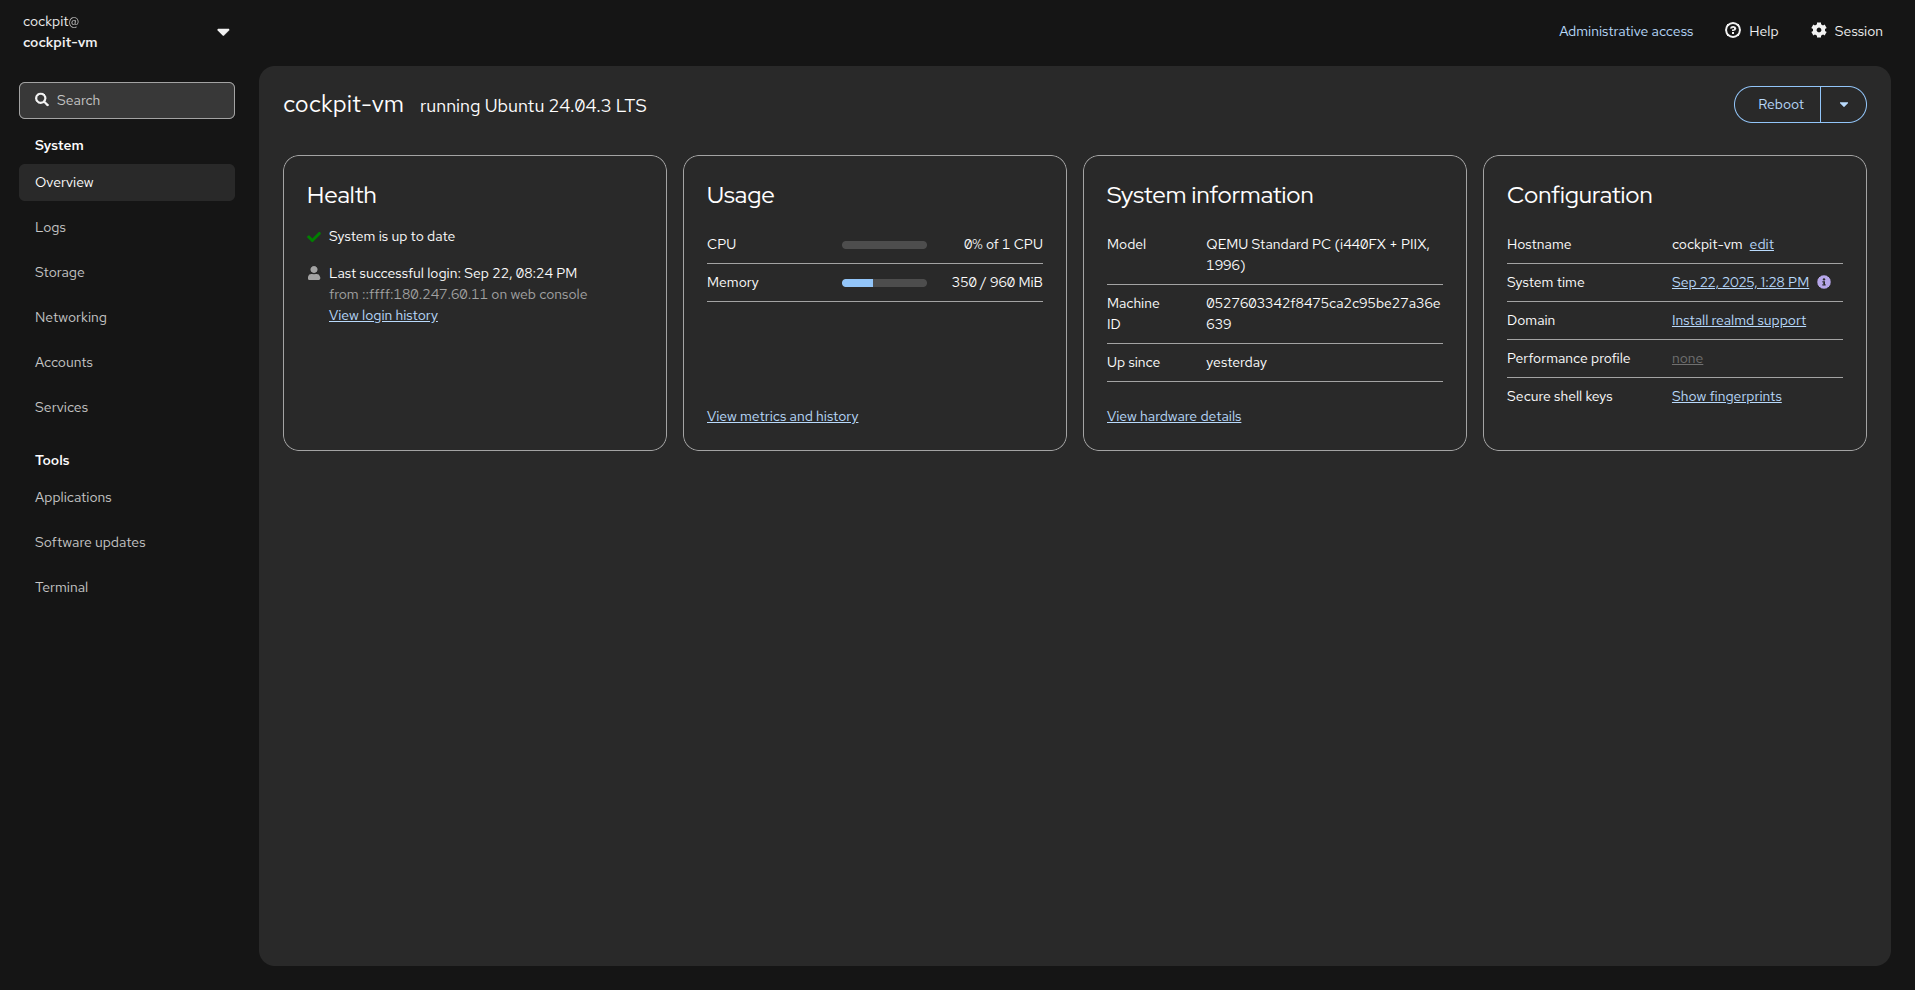Navigate to Services
The image size is (1915, 990).
127,407
